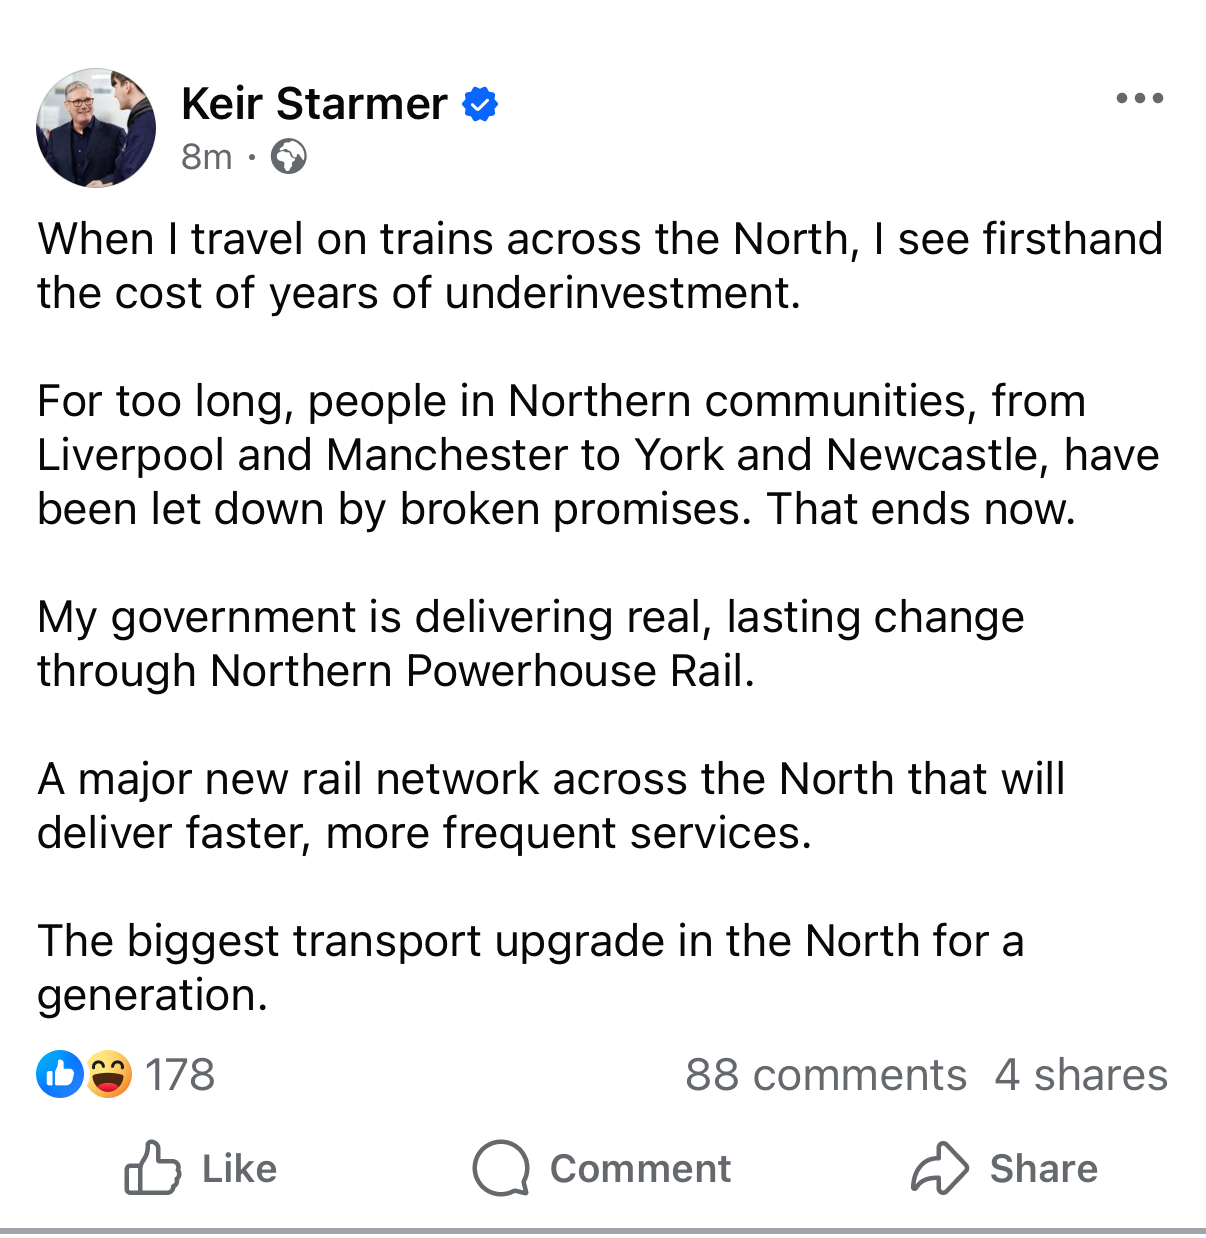Open the Keir Starmer profile name link

point(314,104)
